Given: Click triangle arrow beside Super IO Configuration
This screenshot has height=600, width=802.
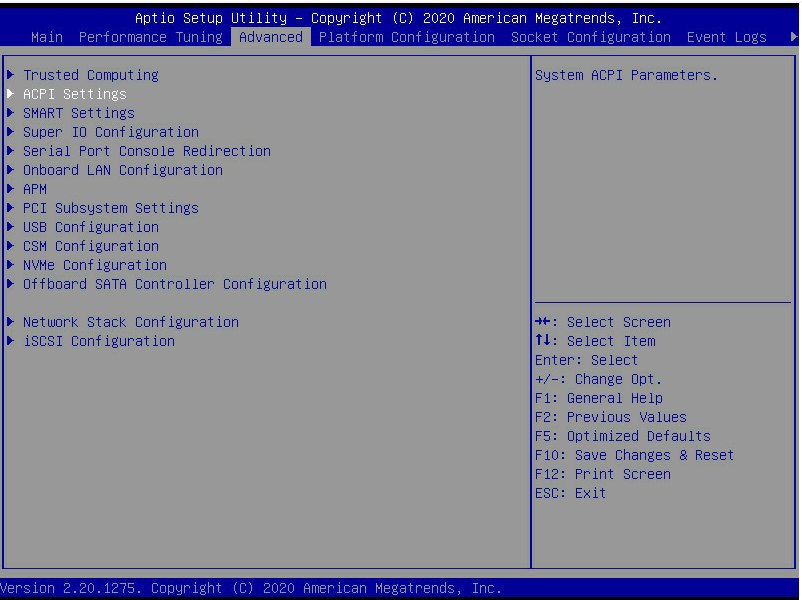Looking at the screenshot, I should tap(10, 131).
